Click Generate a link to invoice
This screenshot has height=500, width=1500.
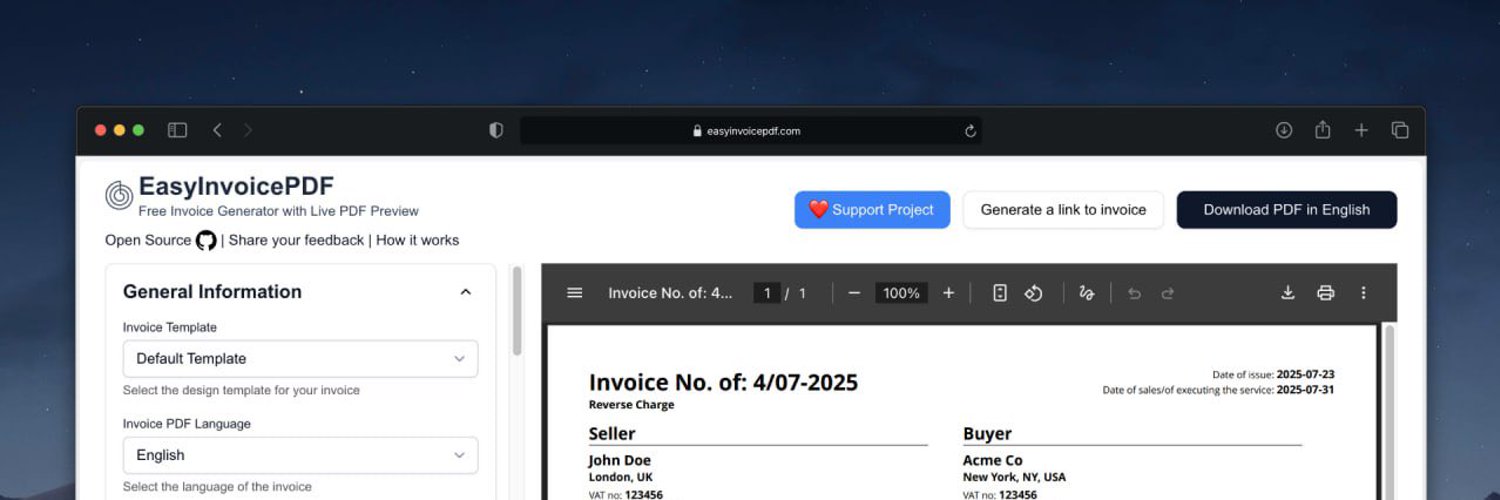tap(1063, 210)
